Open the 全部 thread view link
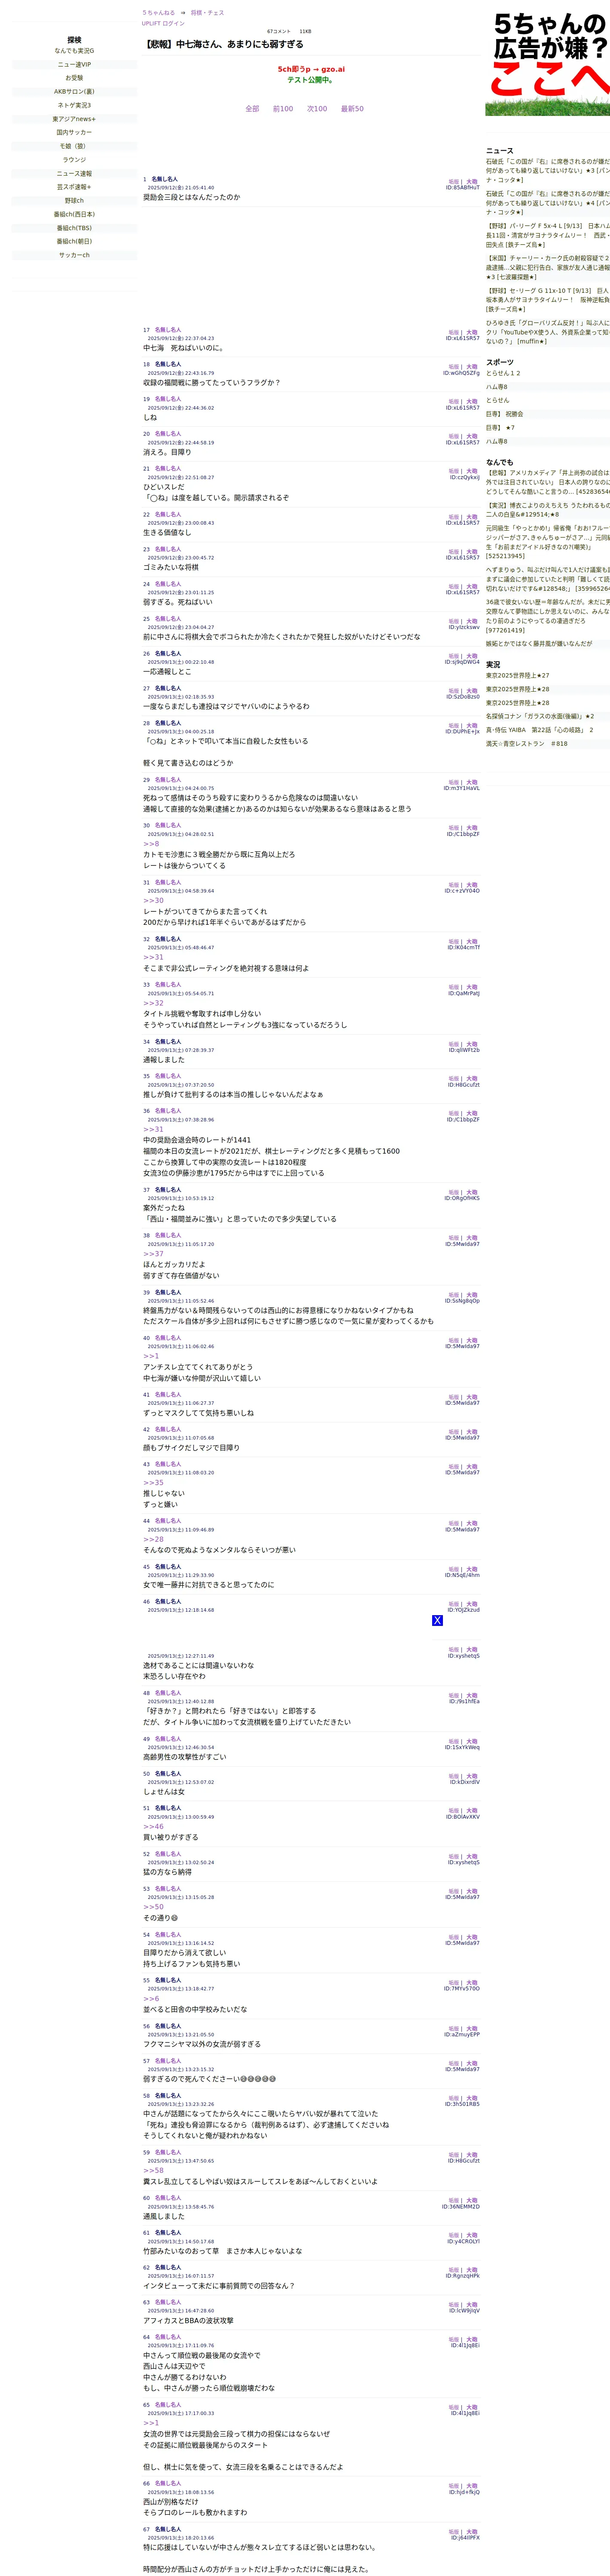The width and height of the screenshot is (610, 2576). [252, 109]
